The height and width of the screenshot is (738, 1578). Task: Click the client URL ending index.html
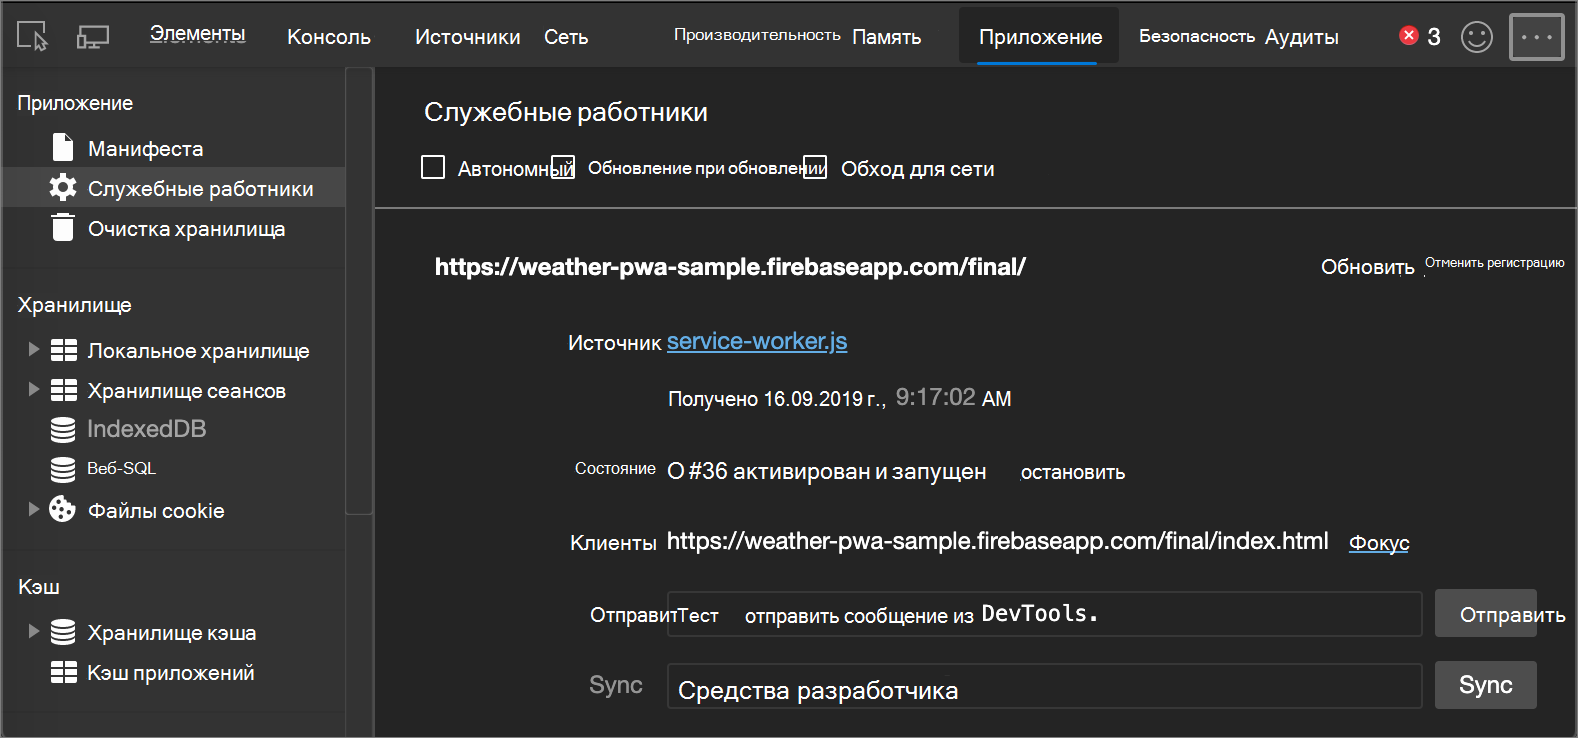(x=997, y=541)
